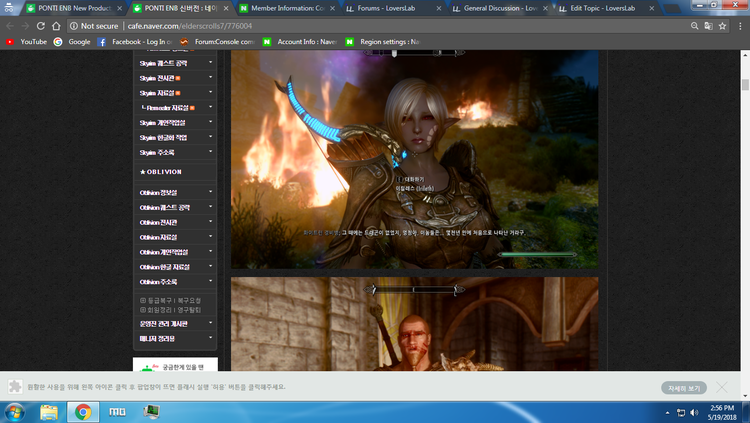This screenshot has width=750, height=423.
Task: Open the bald warrior screenshot image
Action: tap(414, 324)
